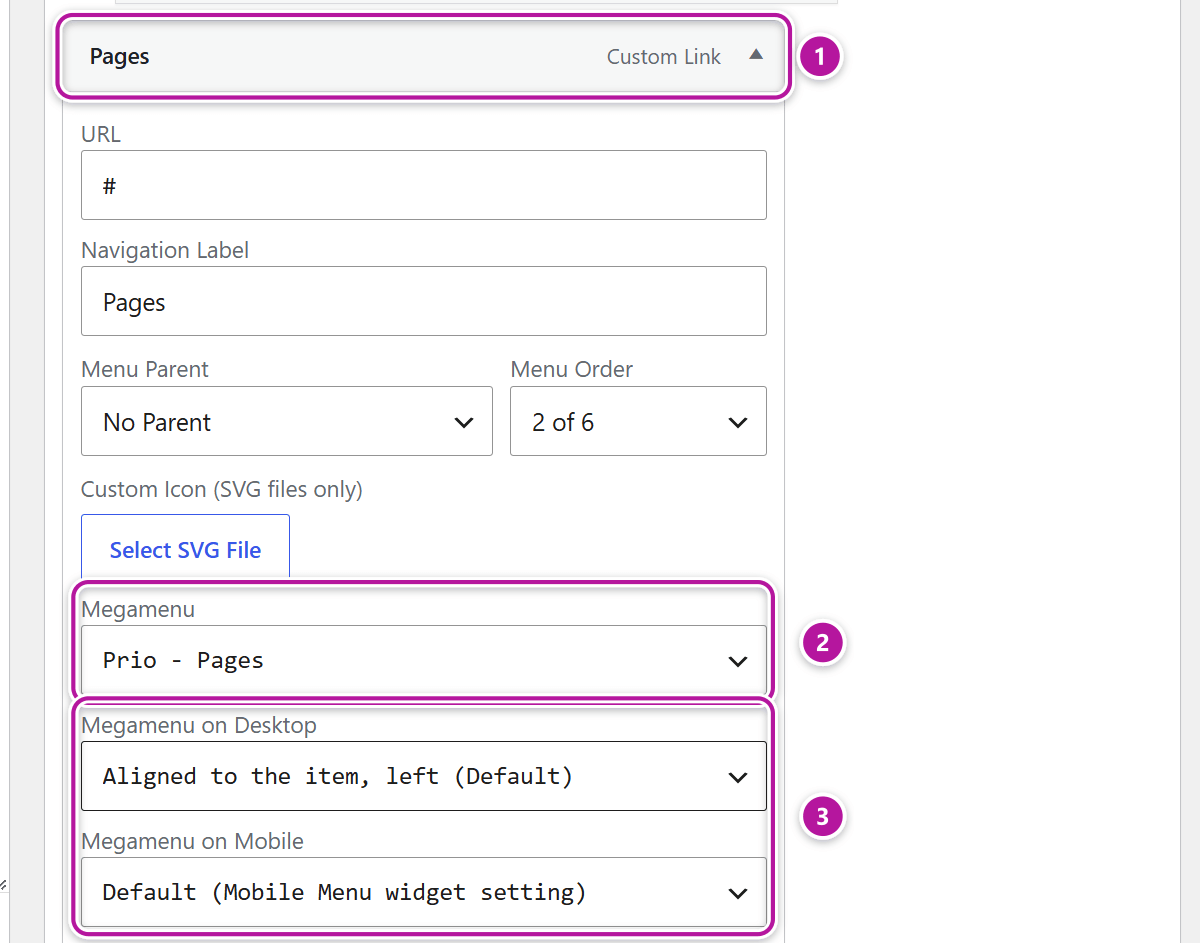Open the Megamenu dropdown set to Prio - Pages
This screenshot has width=1200, height=943.
coord(424,660)
